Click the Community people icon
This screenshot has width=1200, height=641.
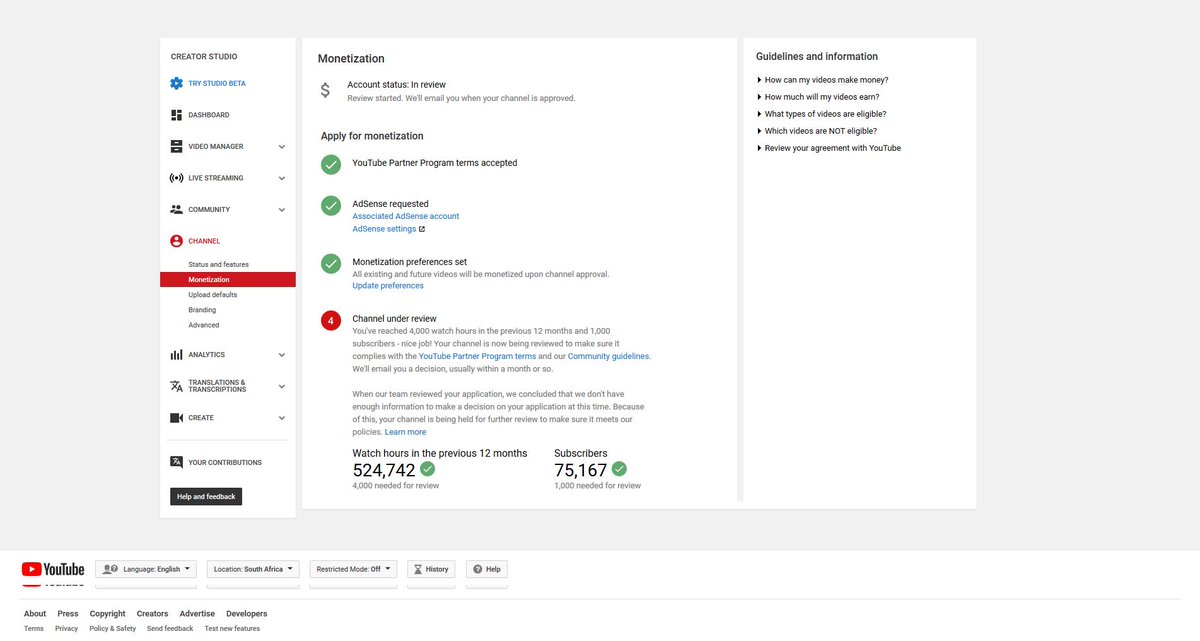176,210
